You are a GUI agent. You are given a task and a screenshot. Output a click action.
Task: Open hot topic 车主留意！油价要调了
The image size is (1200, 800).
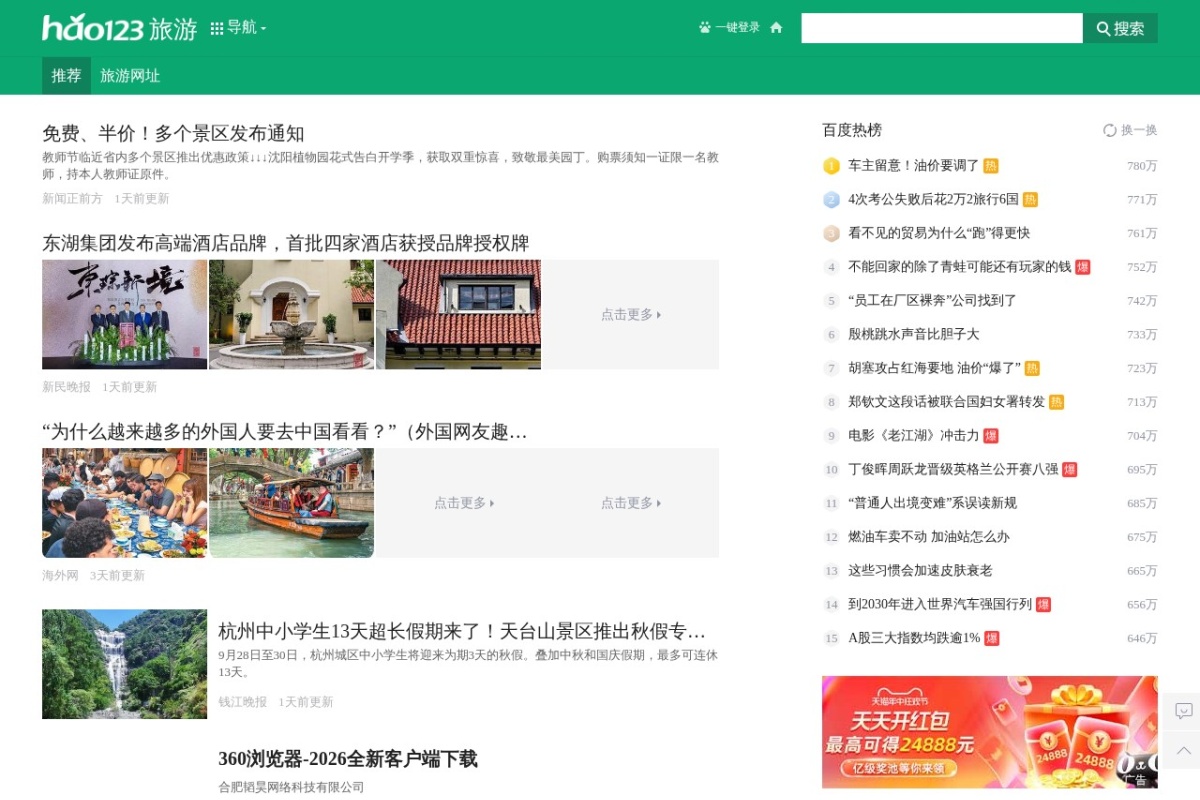coord(914,166)
